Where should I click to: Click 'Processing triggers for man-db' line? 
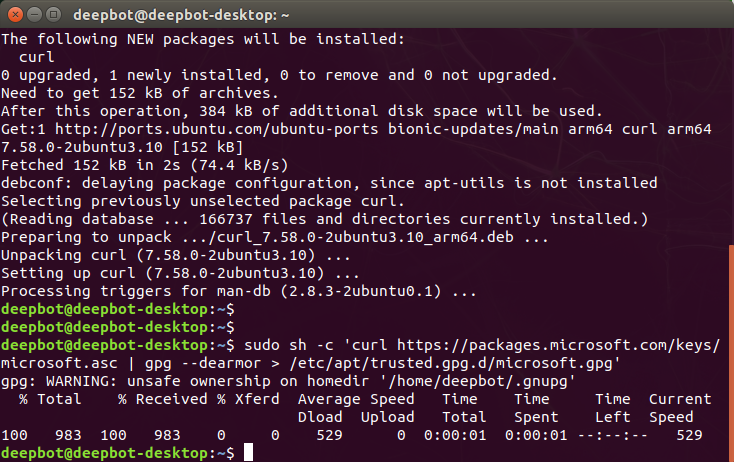(239, 291)
